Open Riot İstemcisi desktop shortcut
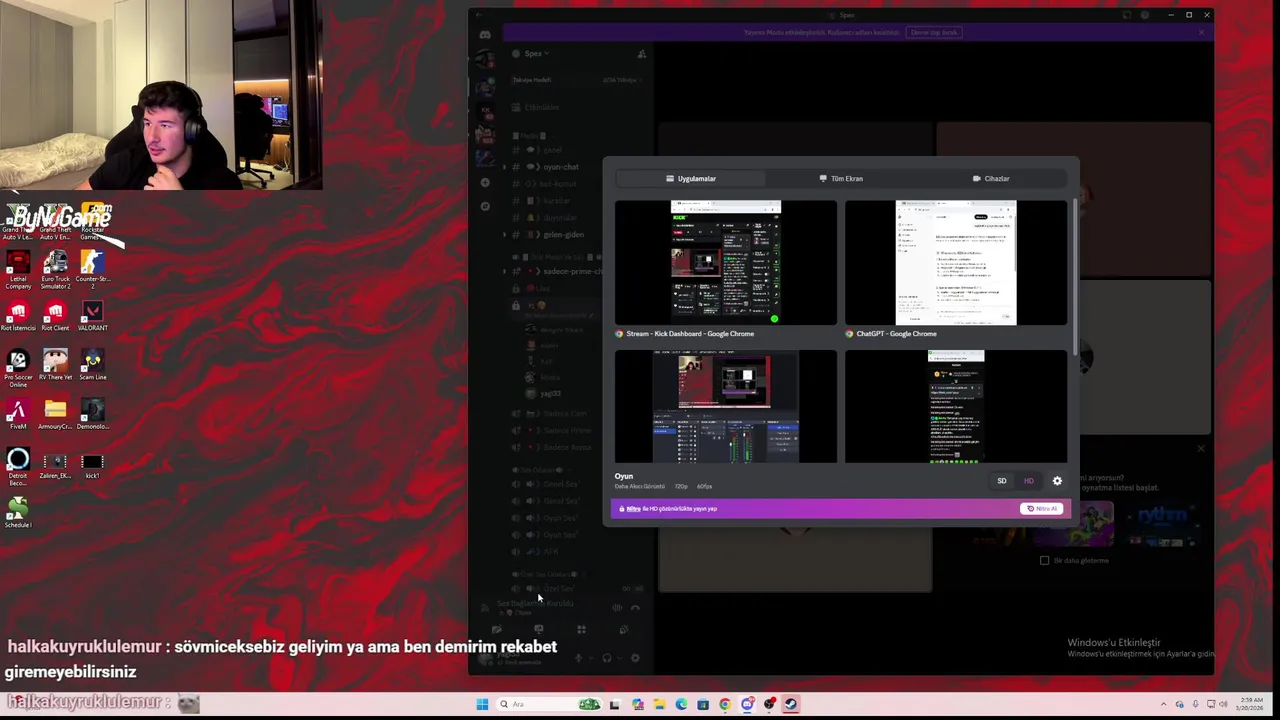Image resolution: width=1280 pixels, height=720 pixels. click(18, 316)
